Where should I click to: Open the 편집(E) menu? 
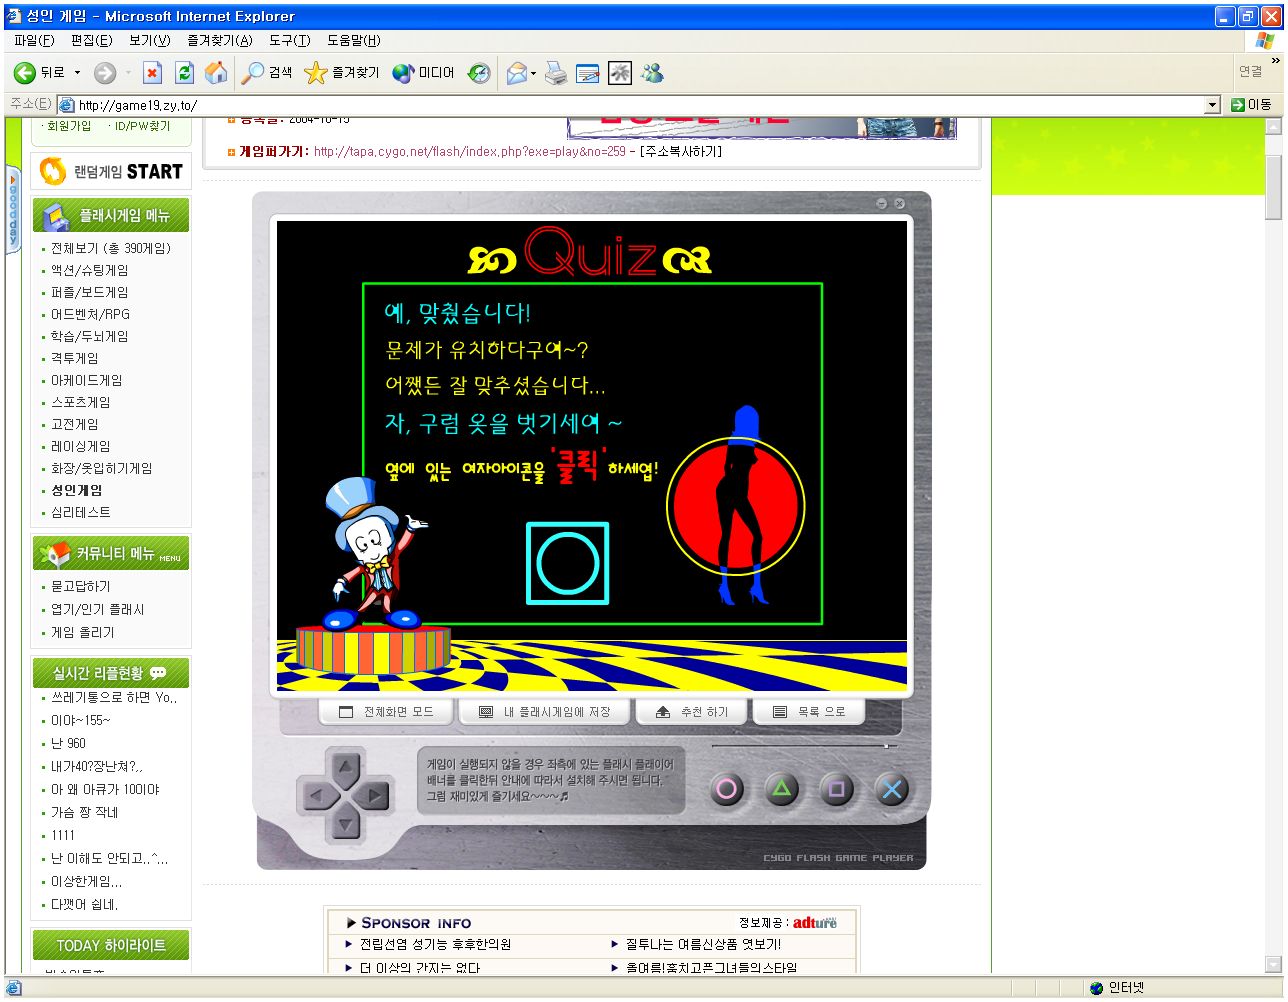click(91, 40)
